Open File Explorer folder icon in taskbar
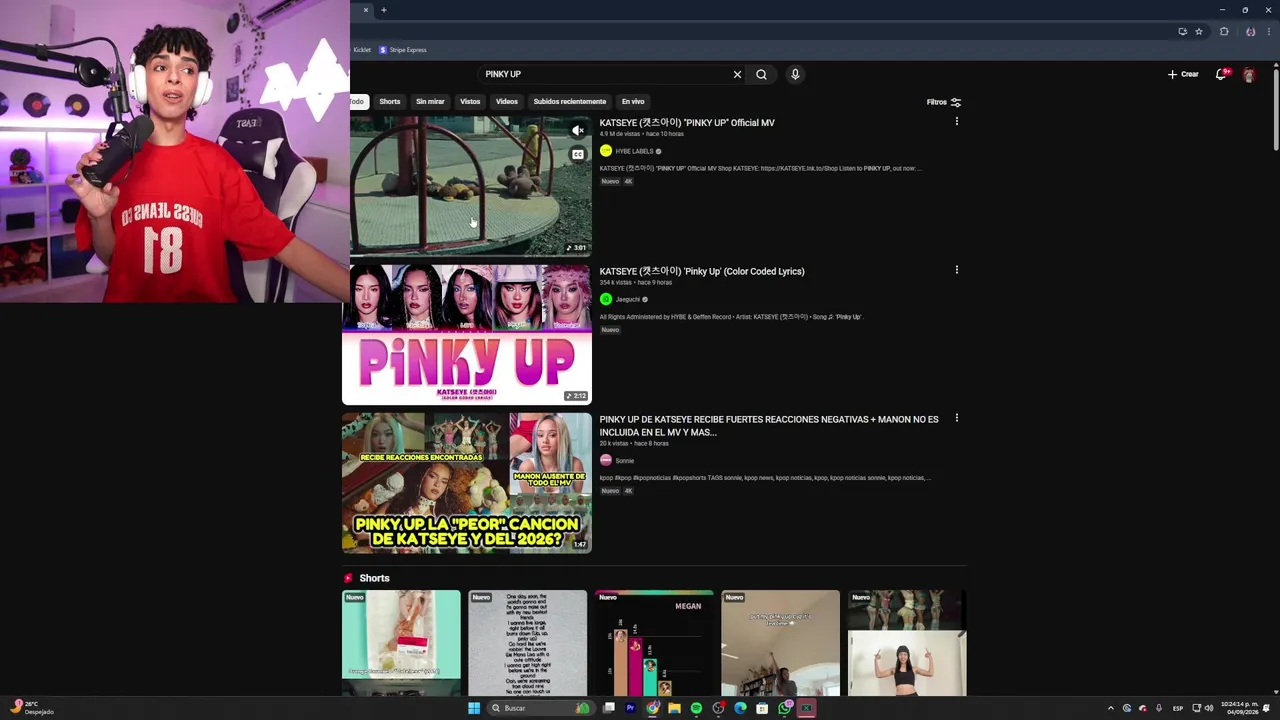The width and height of the screenshot is (1280, 720). [x=674, y=708]
